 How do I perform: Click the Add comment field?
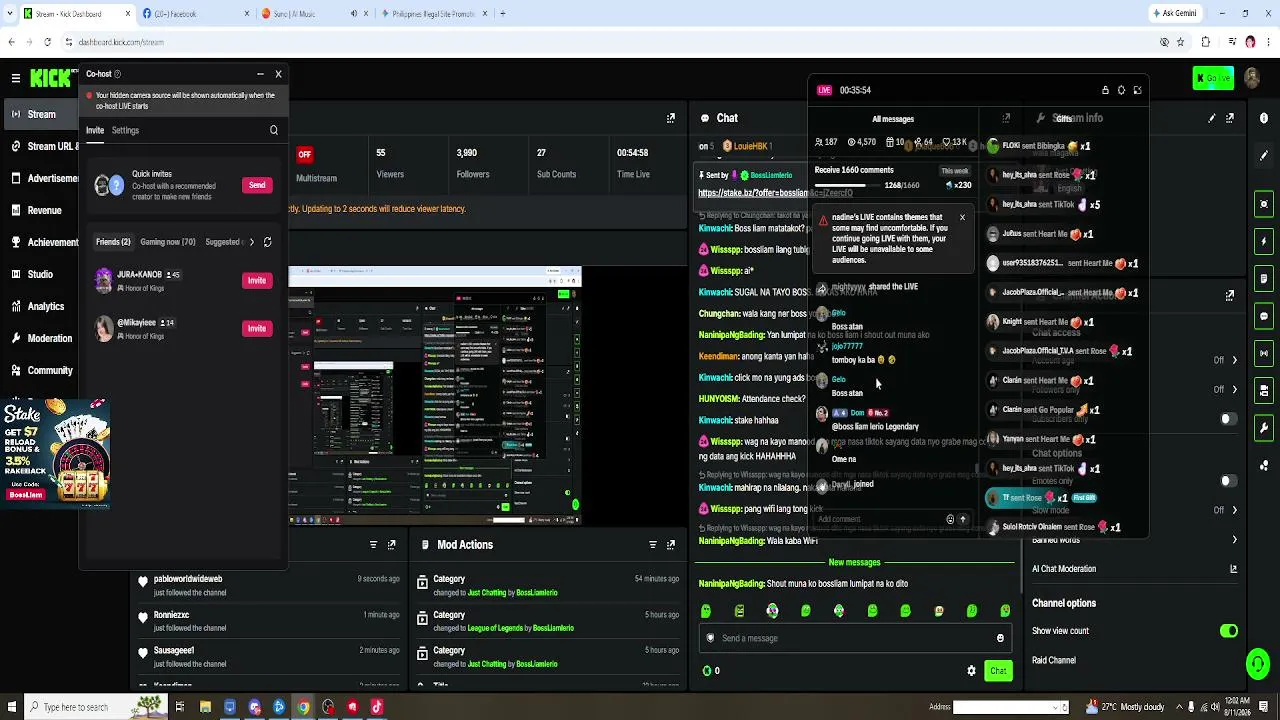point(878,519)
